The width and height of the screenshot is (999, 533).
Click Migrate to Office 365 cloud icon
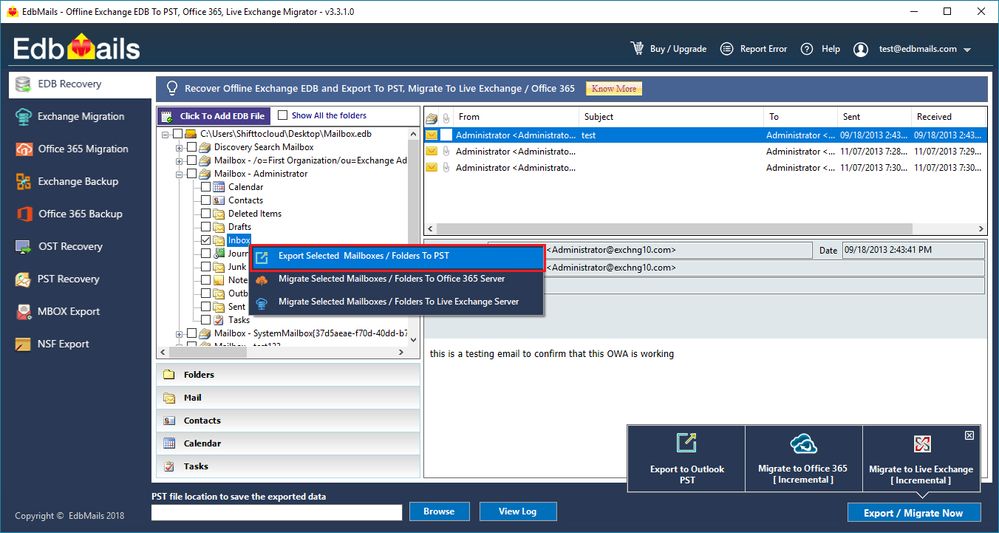click(x=803, y=444)
